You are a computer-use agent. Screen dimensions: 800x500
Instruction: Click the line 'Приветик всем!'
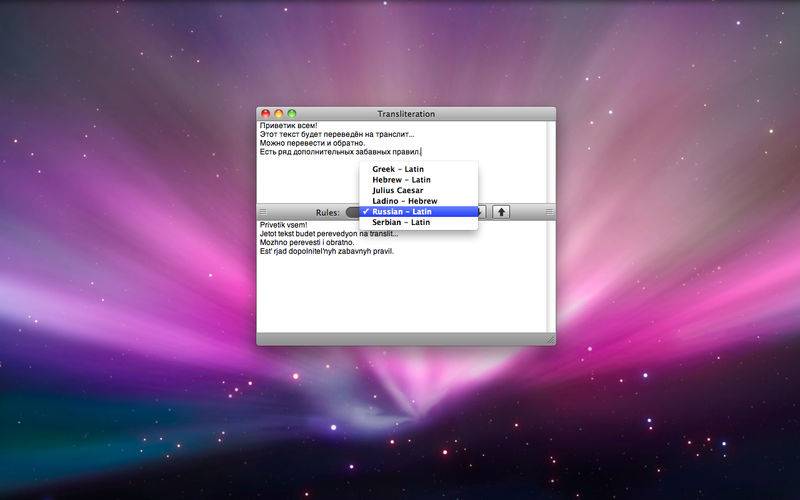288,126
